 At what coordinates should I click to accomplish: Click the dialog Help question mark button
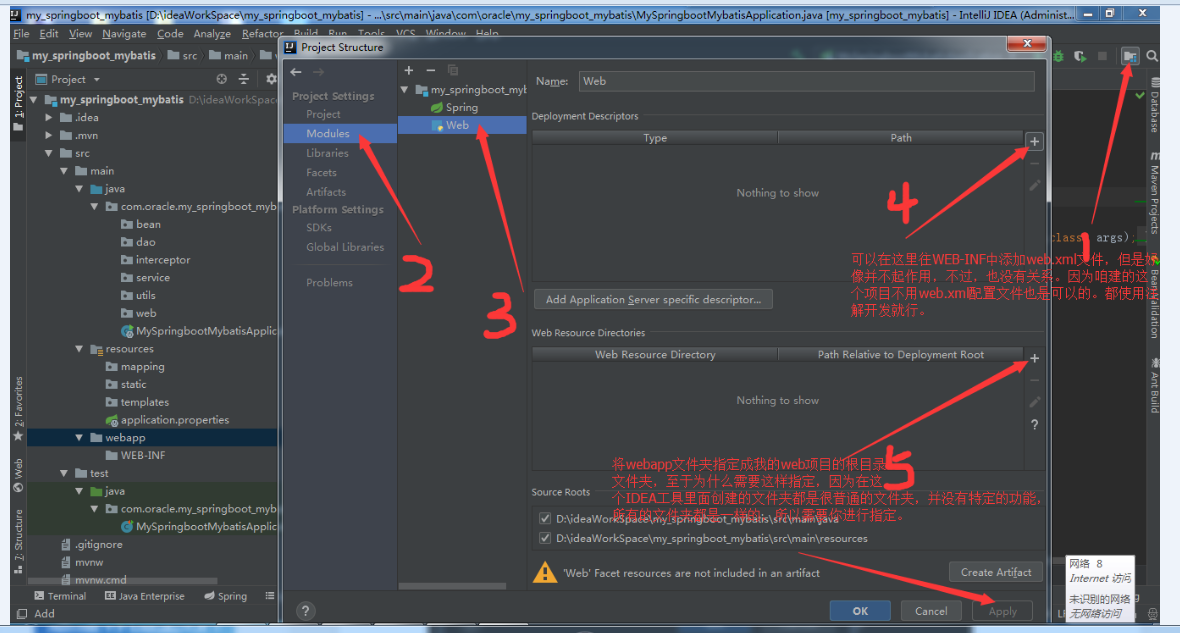(305, 610)
